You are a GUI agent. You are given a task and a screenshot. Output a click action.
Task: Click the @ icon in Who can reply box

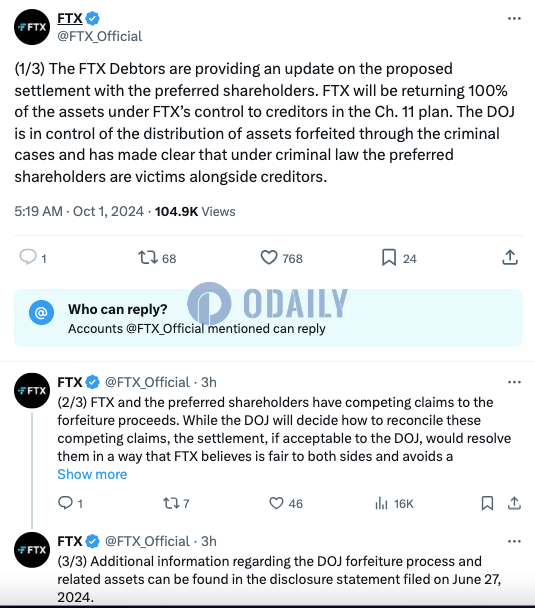41,312
